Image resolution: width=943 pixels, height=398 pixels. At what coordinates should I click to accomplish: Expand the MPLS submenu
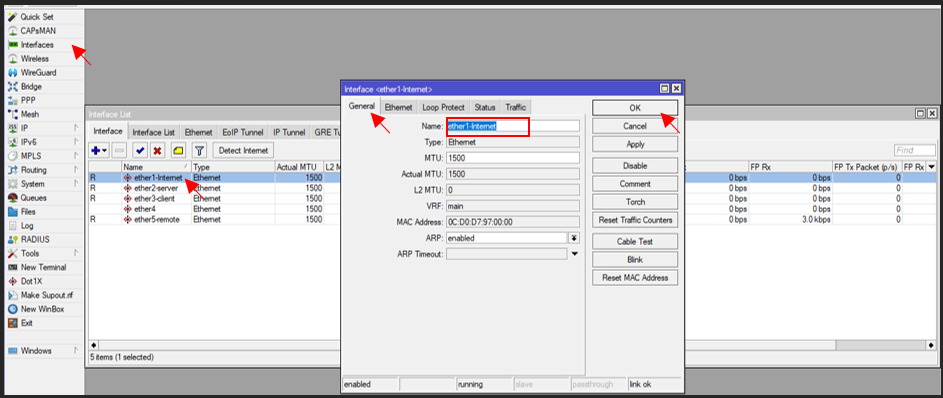point(76,156)
